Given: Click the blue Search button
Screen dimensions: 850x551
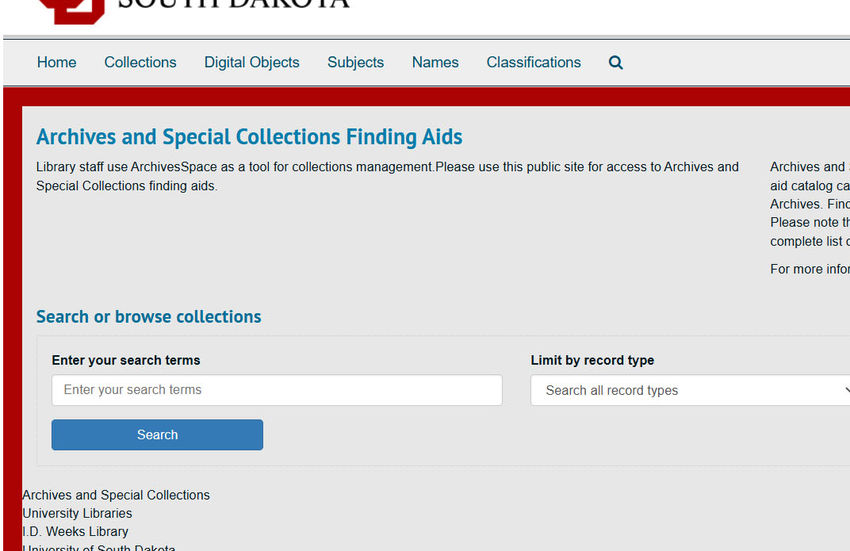Looking at the screenshot, I should 157,434.
